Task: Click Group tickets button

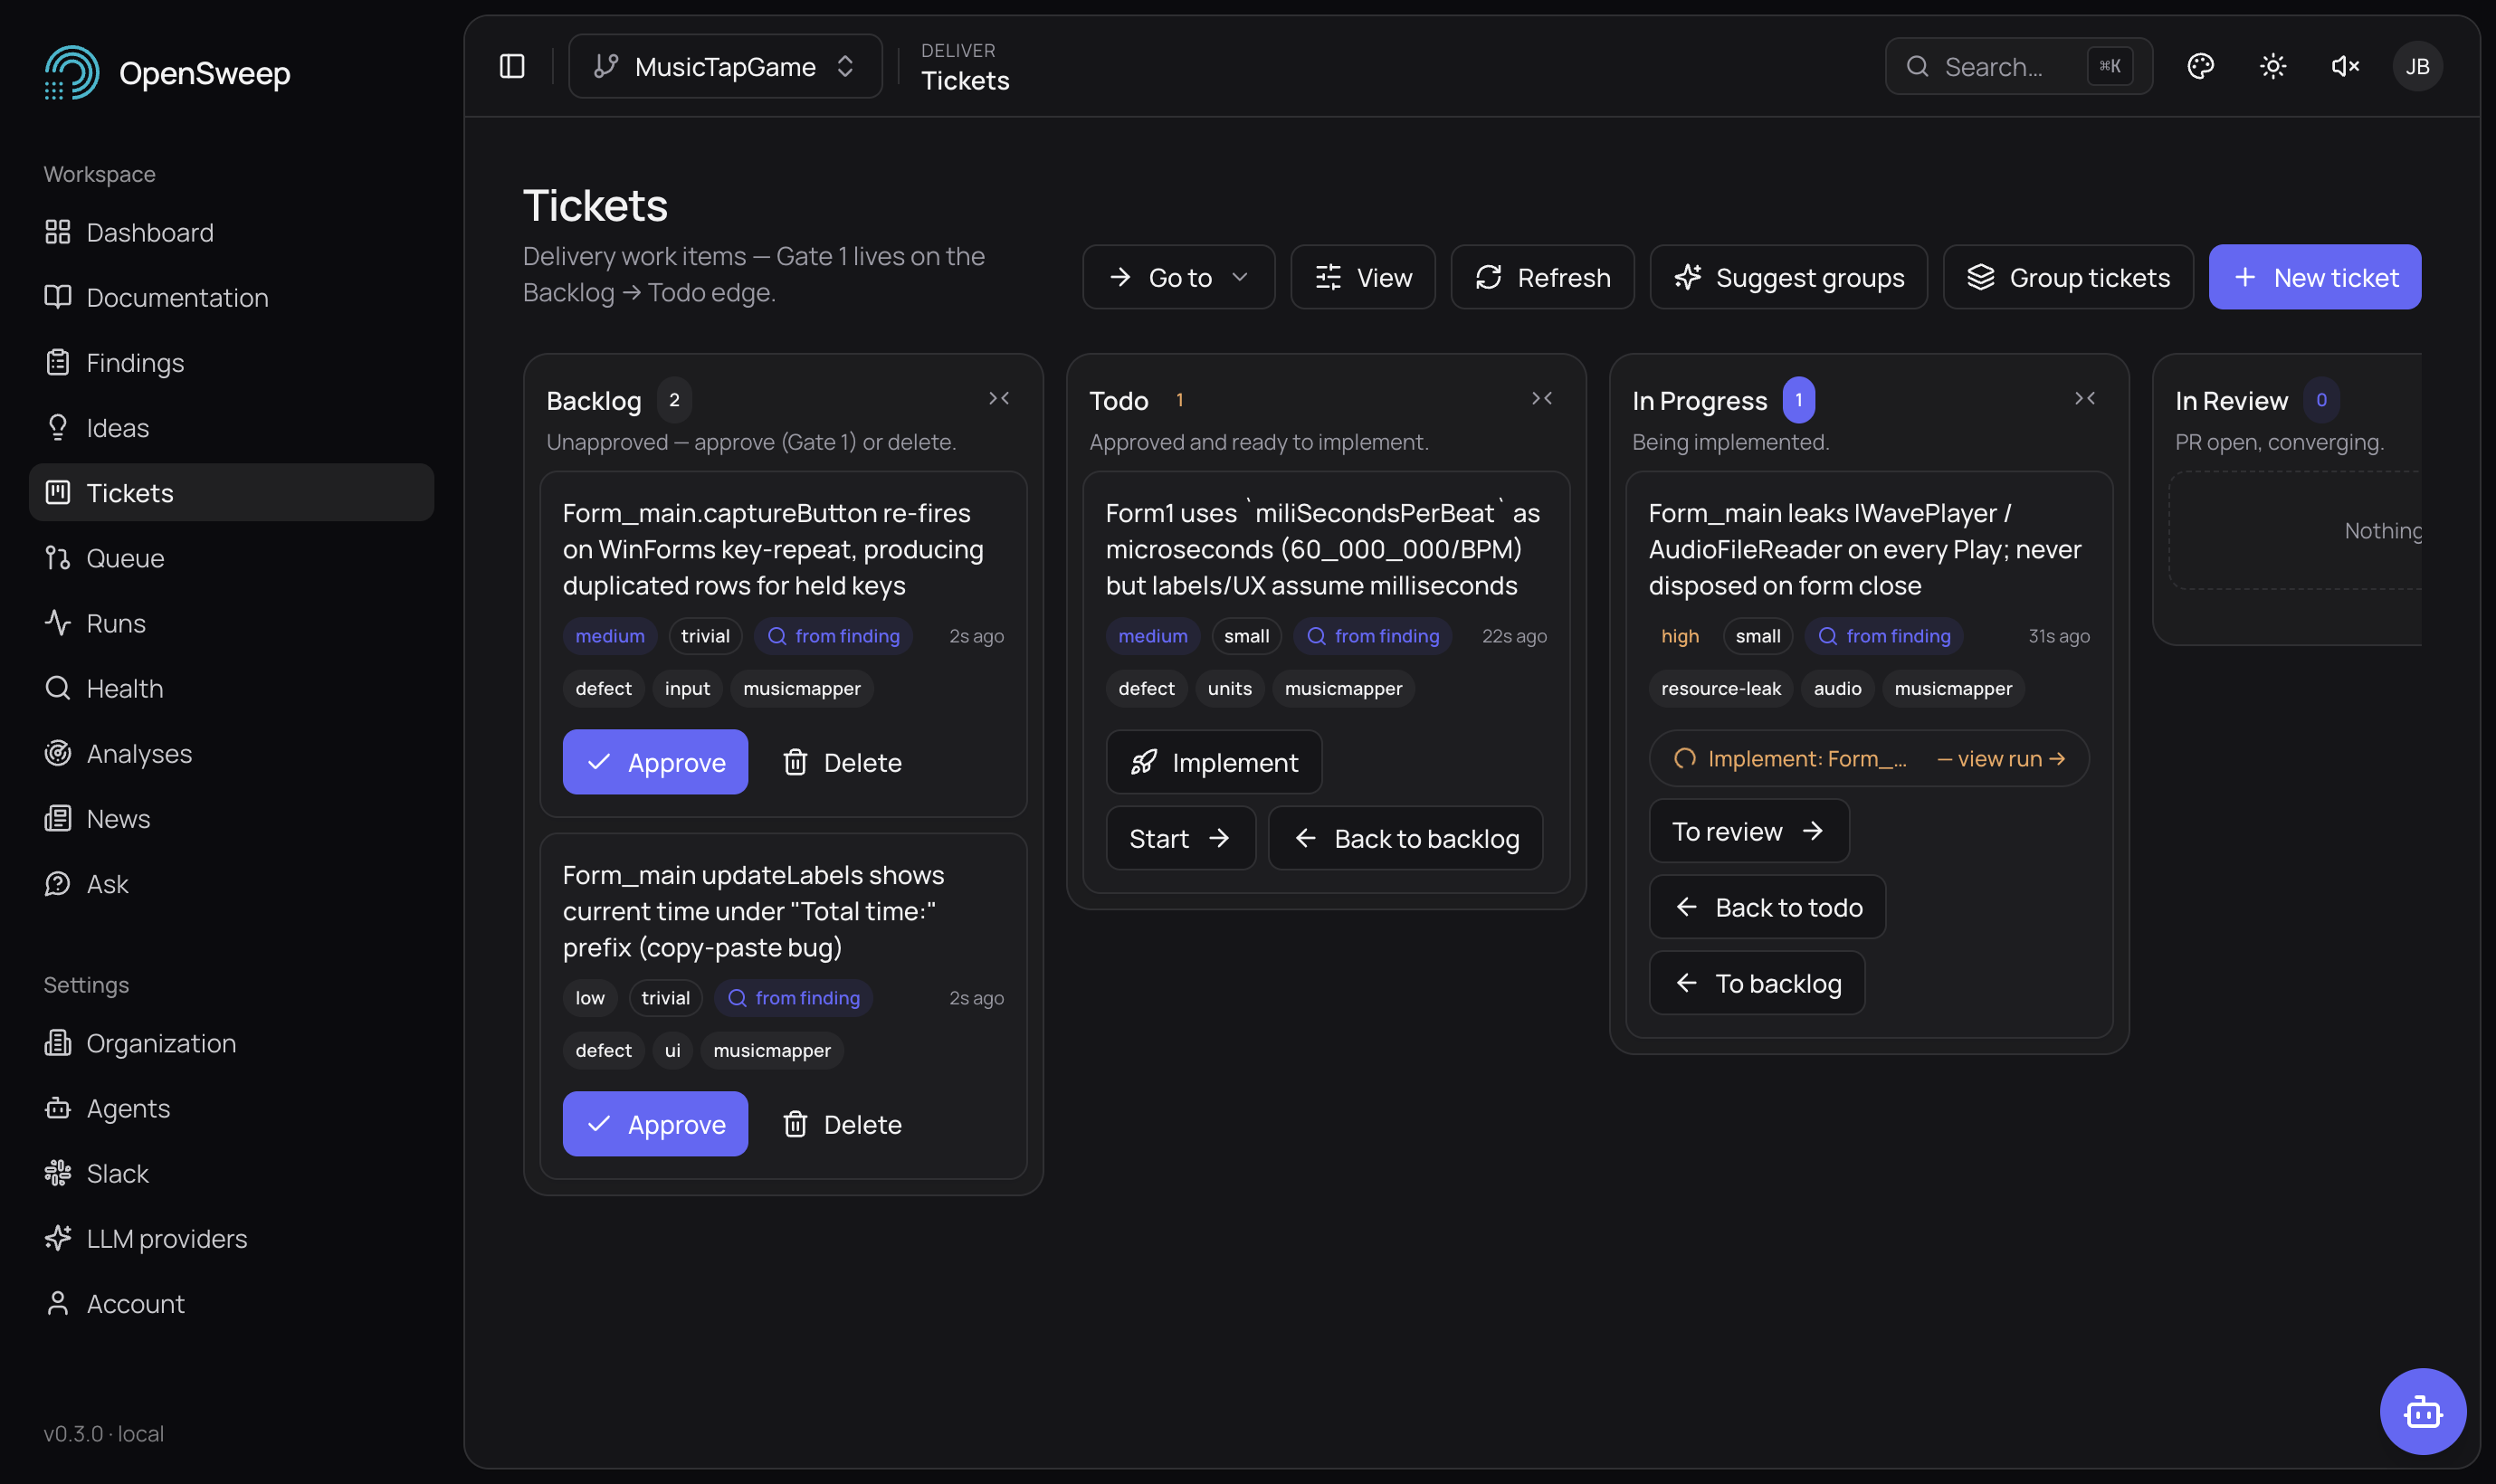Action: click(x=2068, y=277)
